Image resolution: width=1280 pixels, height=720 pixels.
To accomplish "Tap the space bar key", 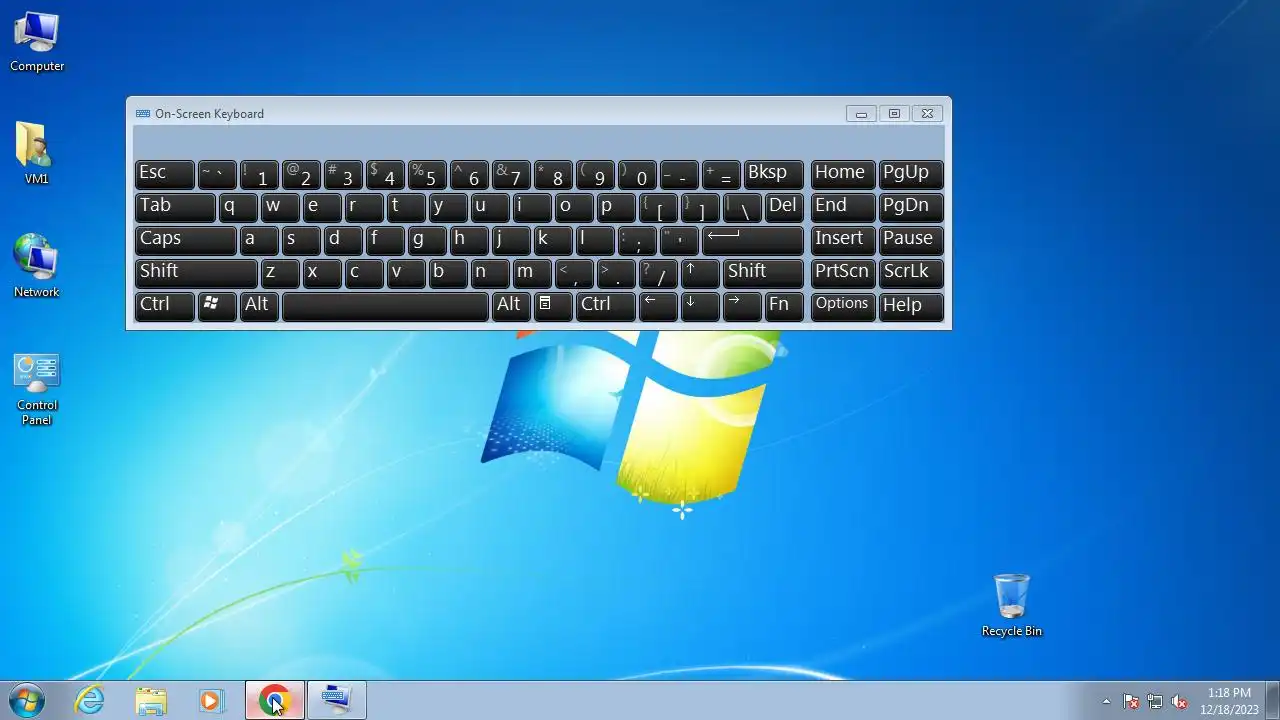I will (x=385, y=306).
